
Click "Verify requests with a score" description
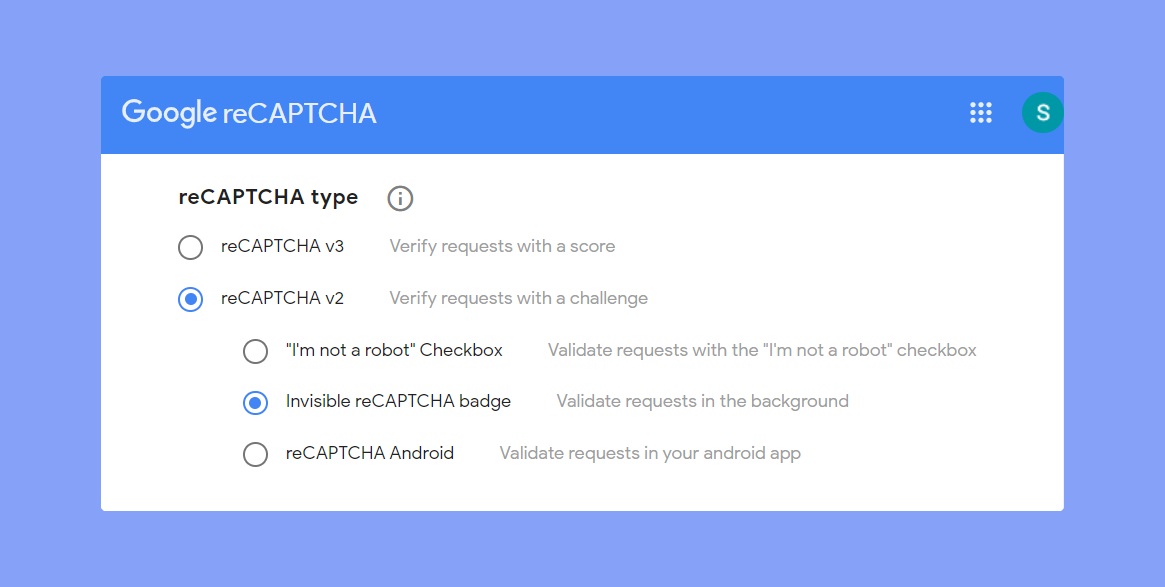pyautogui.click(x=502, y=246)
